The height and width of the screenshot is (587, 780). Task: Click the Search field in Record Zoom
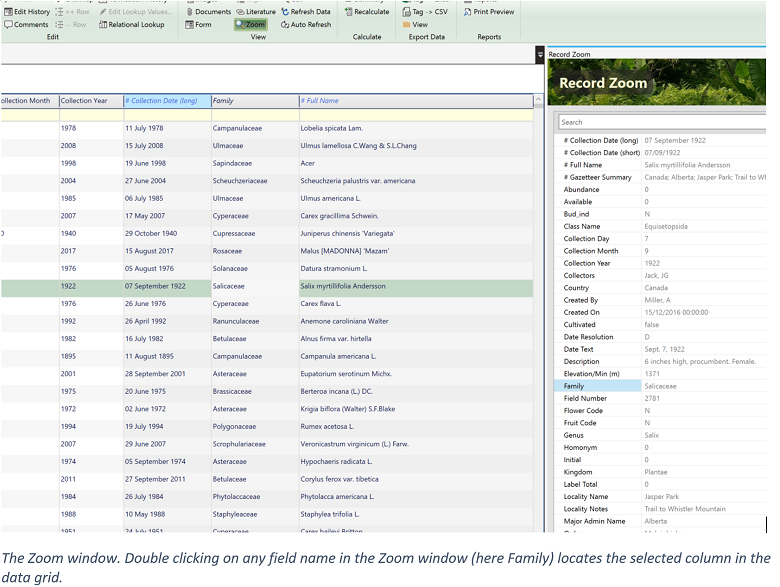point(662,122)
